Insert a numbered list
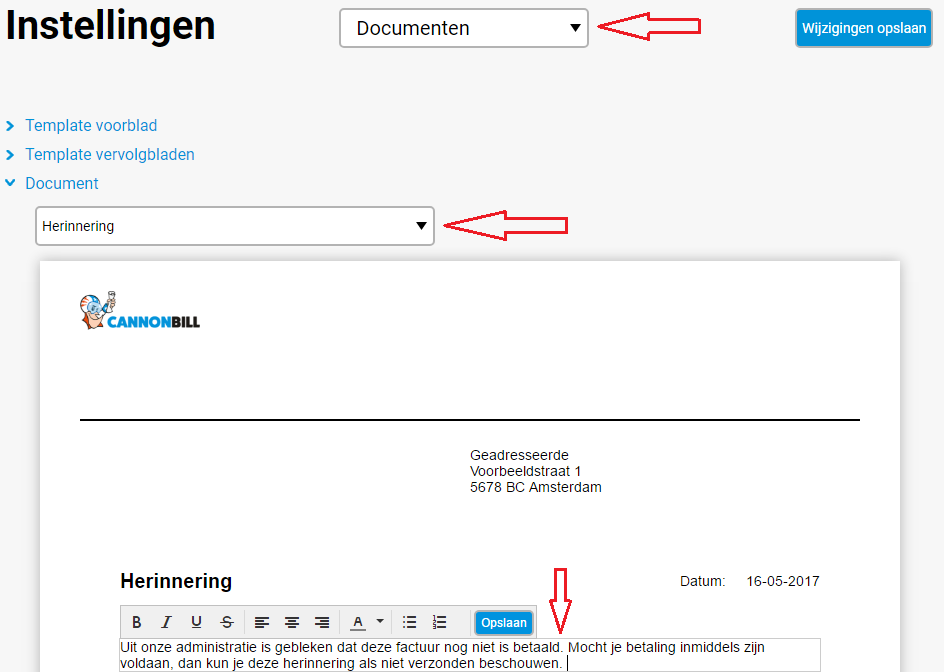Image resolution: width=944 pixels, height=672 pixels. click(x=439, y=622)
